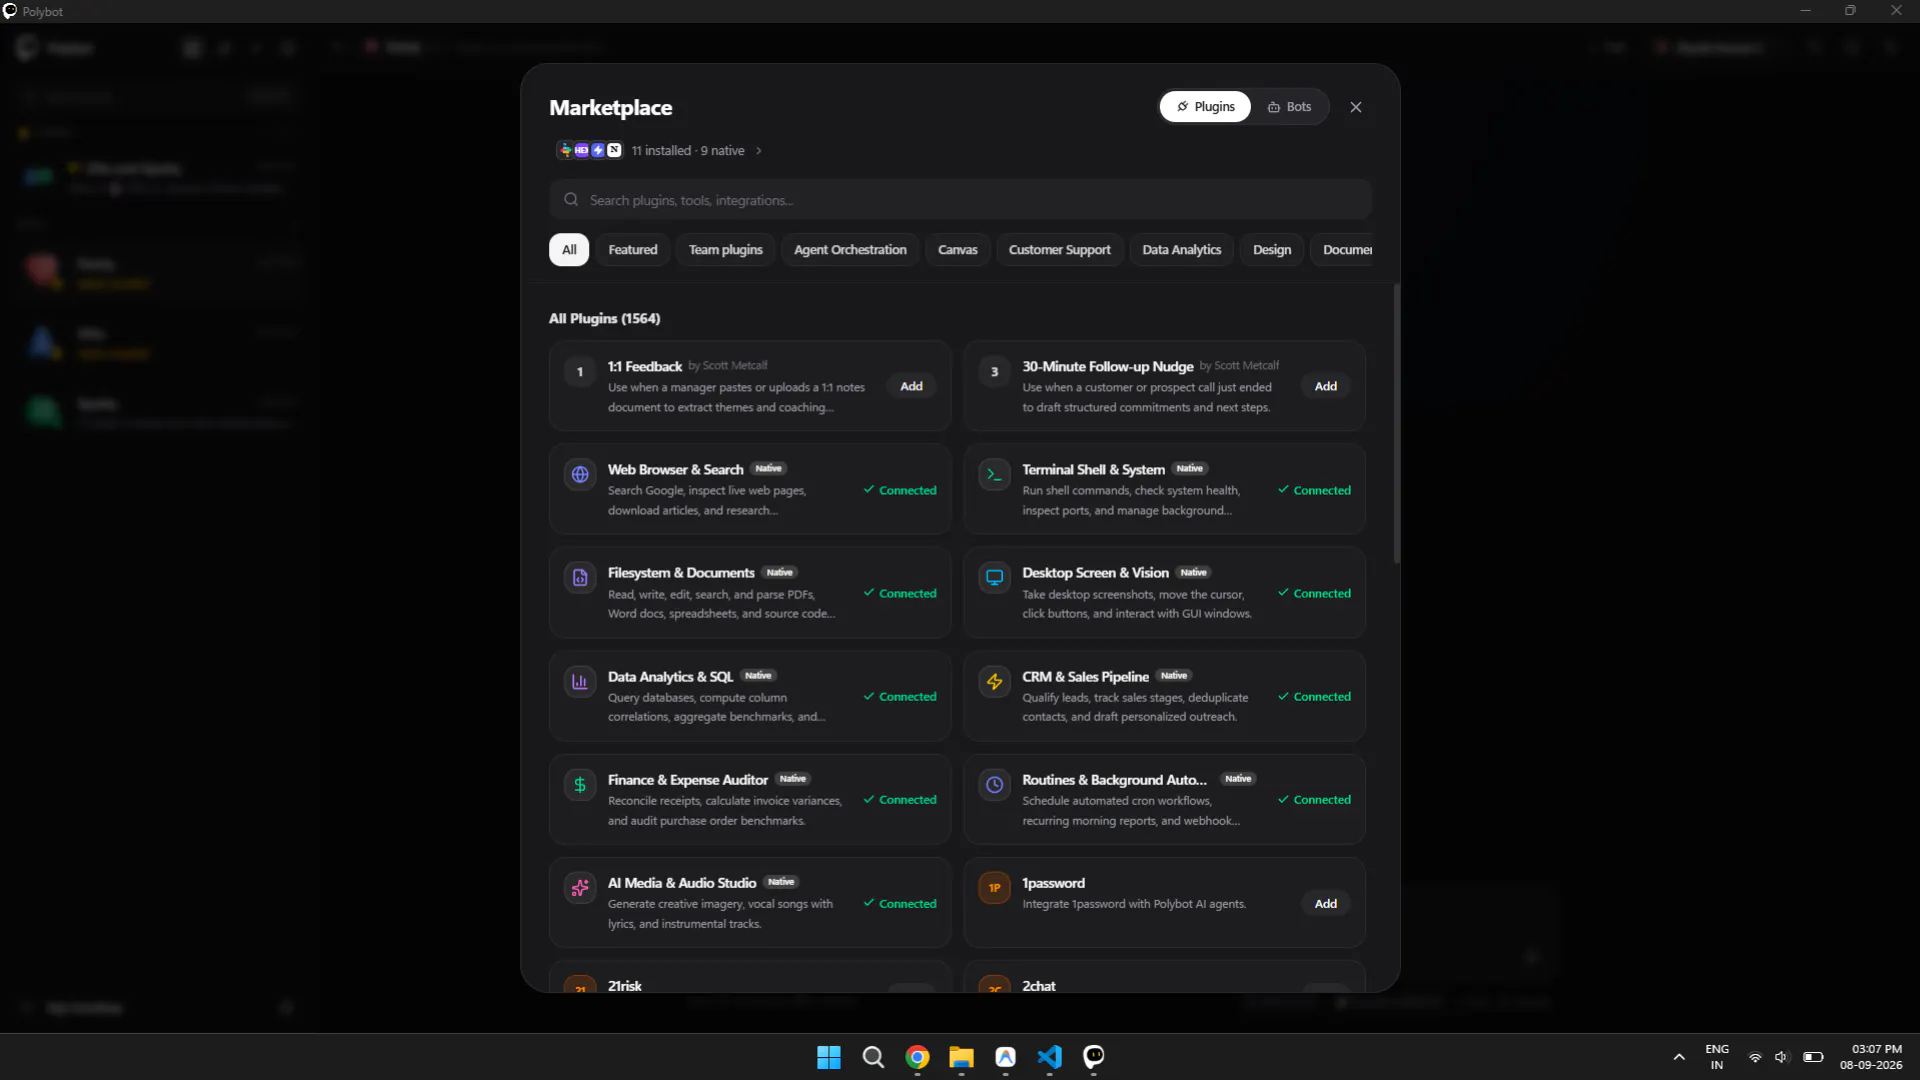Select the Data Analytics category filter

[x=1182, y=250]
